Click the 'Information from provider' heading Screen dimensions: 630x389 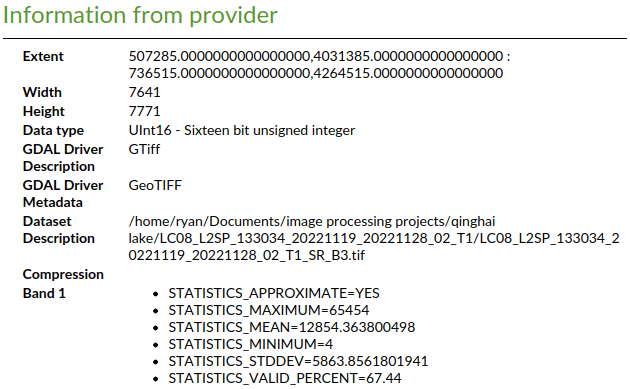140,15
